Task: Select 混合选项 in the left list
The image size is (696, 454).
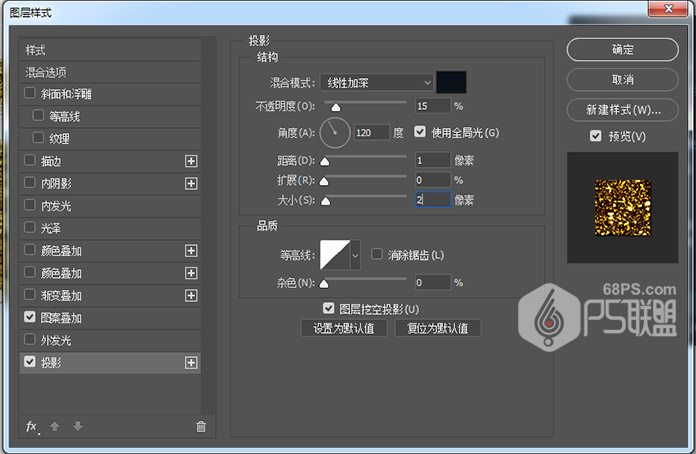Action: click(110, 72)
